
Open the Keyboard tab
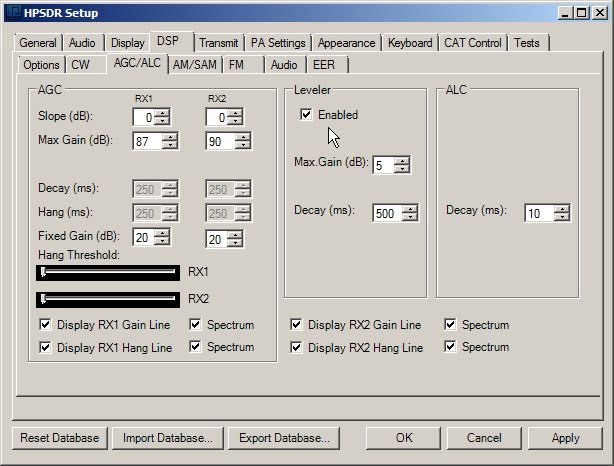[x=410, y=43]
